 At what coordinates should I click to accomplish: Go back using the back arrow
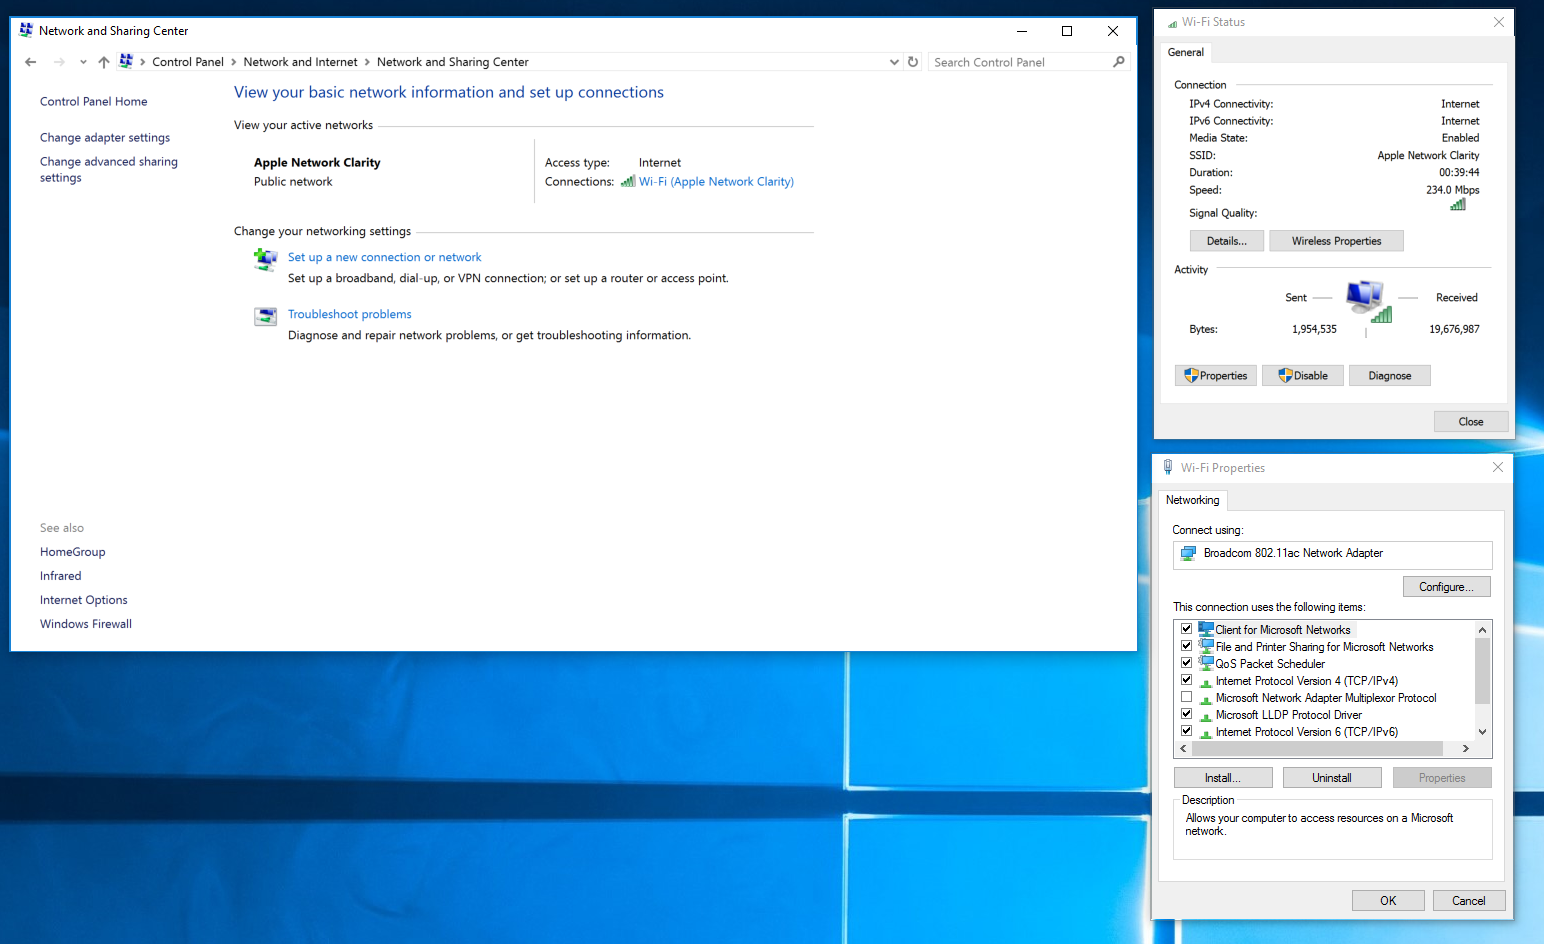(31, 62)
